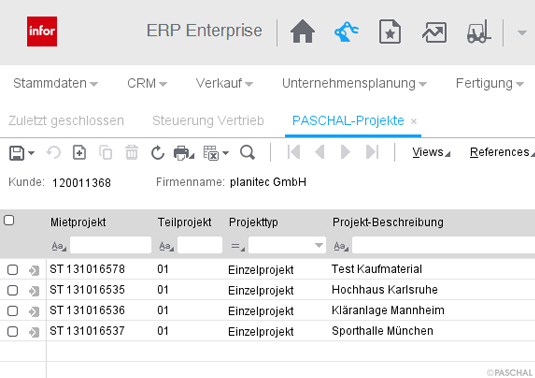Open the Views menu
The width and height of the screenshot is (535, 378).
coord(431,152)
